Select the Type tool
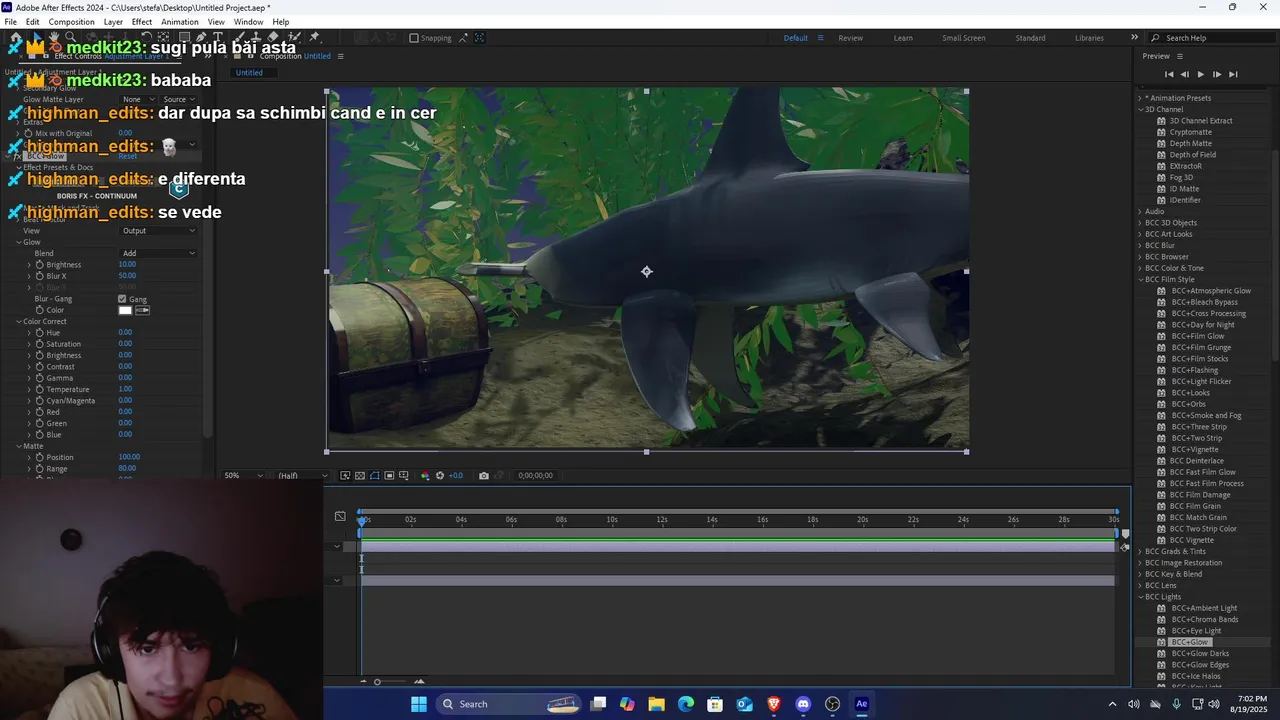This screenshot has height=720, width=1280. [218, 37]
